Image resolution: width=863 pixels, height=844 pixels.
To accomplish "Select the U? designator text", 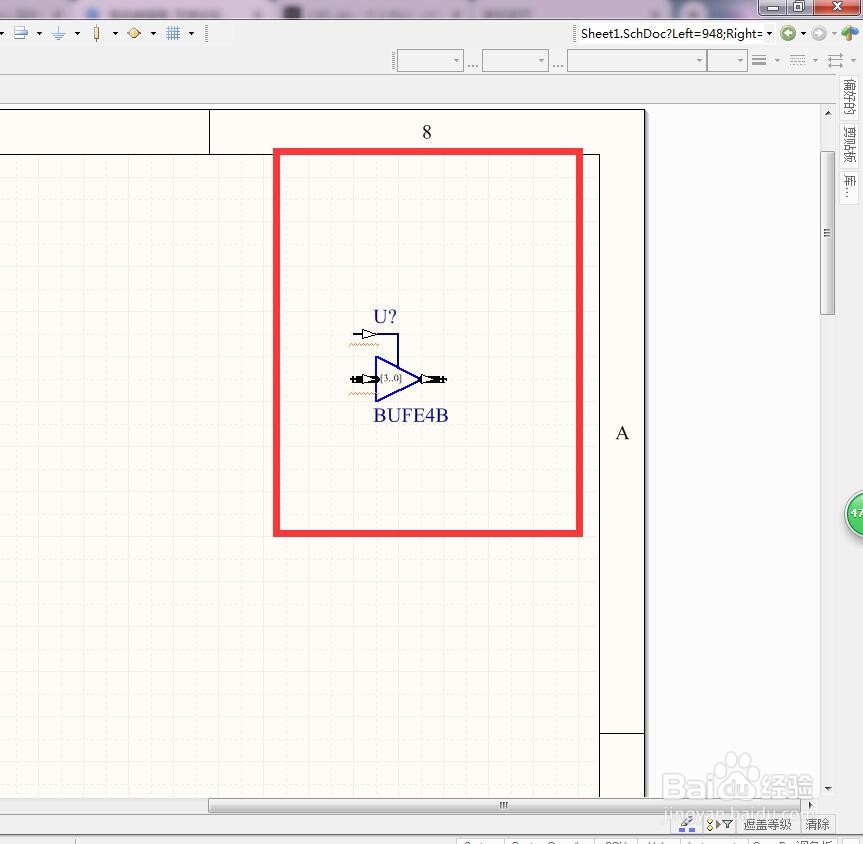I will 385,317.
